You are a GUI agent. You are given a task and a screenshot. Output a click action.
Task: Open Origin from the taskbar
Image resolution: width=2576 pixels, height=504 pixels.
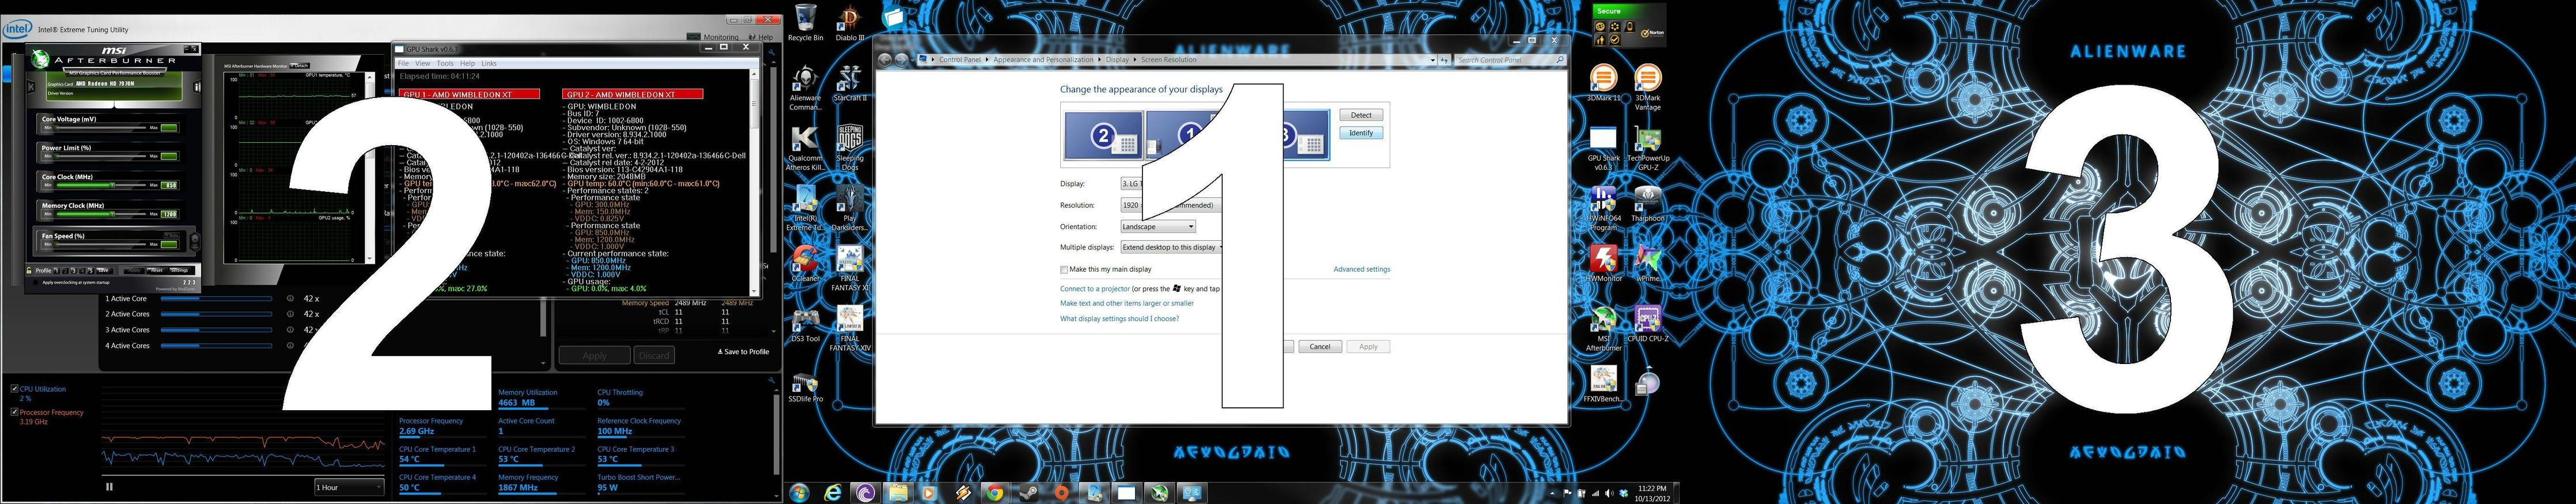pyautogui.click(x=1061, y=492)
